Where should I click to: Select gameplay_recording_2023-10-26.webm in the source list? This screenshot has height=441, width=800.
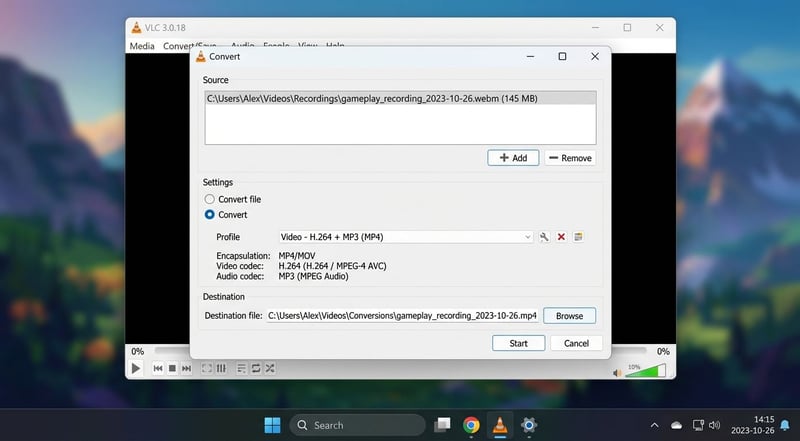point(400,99)
